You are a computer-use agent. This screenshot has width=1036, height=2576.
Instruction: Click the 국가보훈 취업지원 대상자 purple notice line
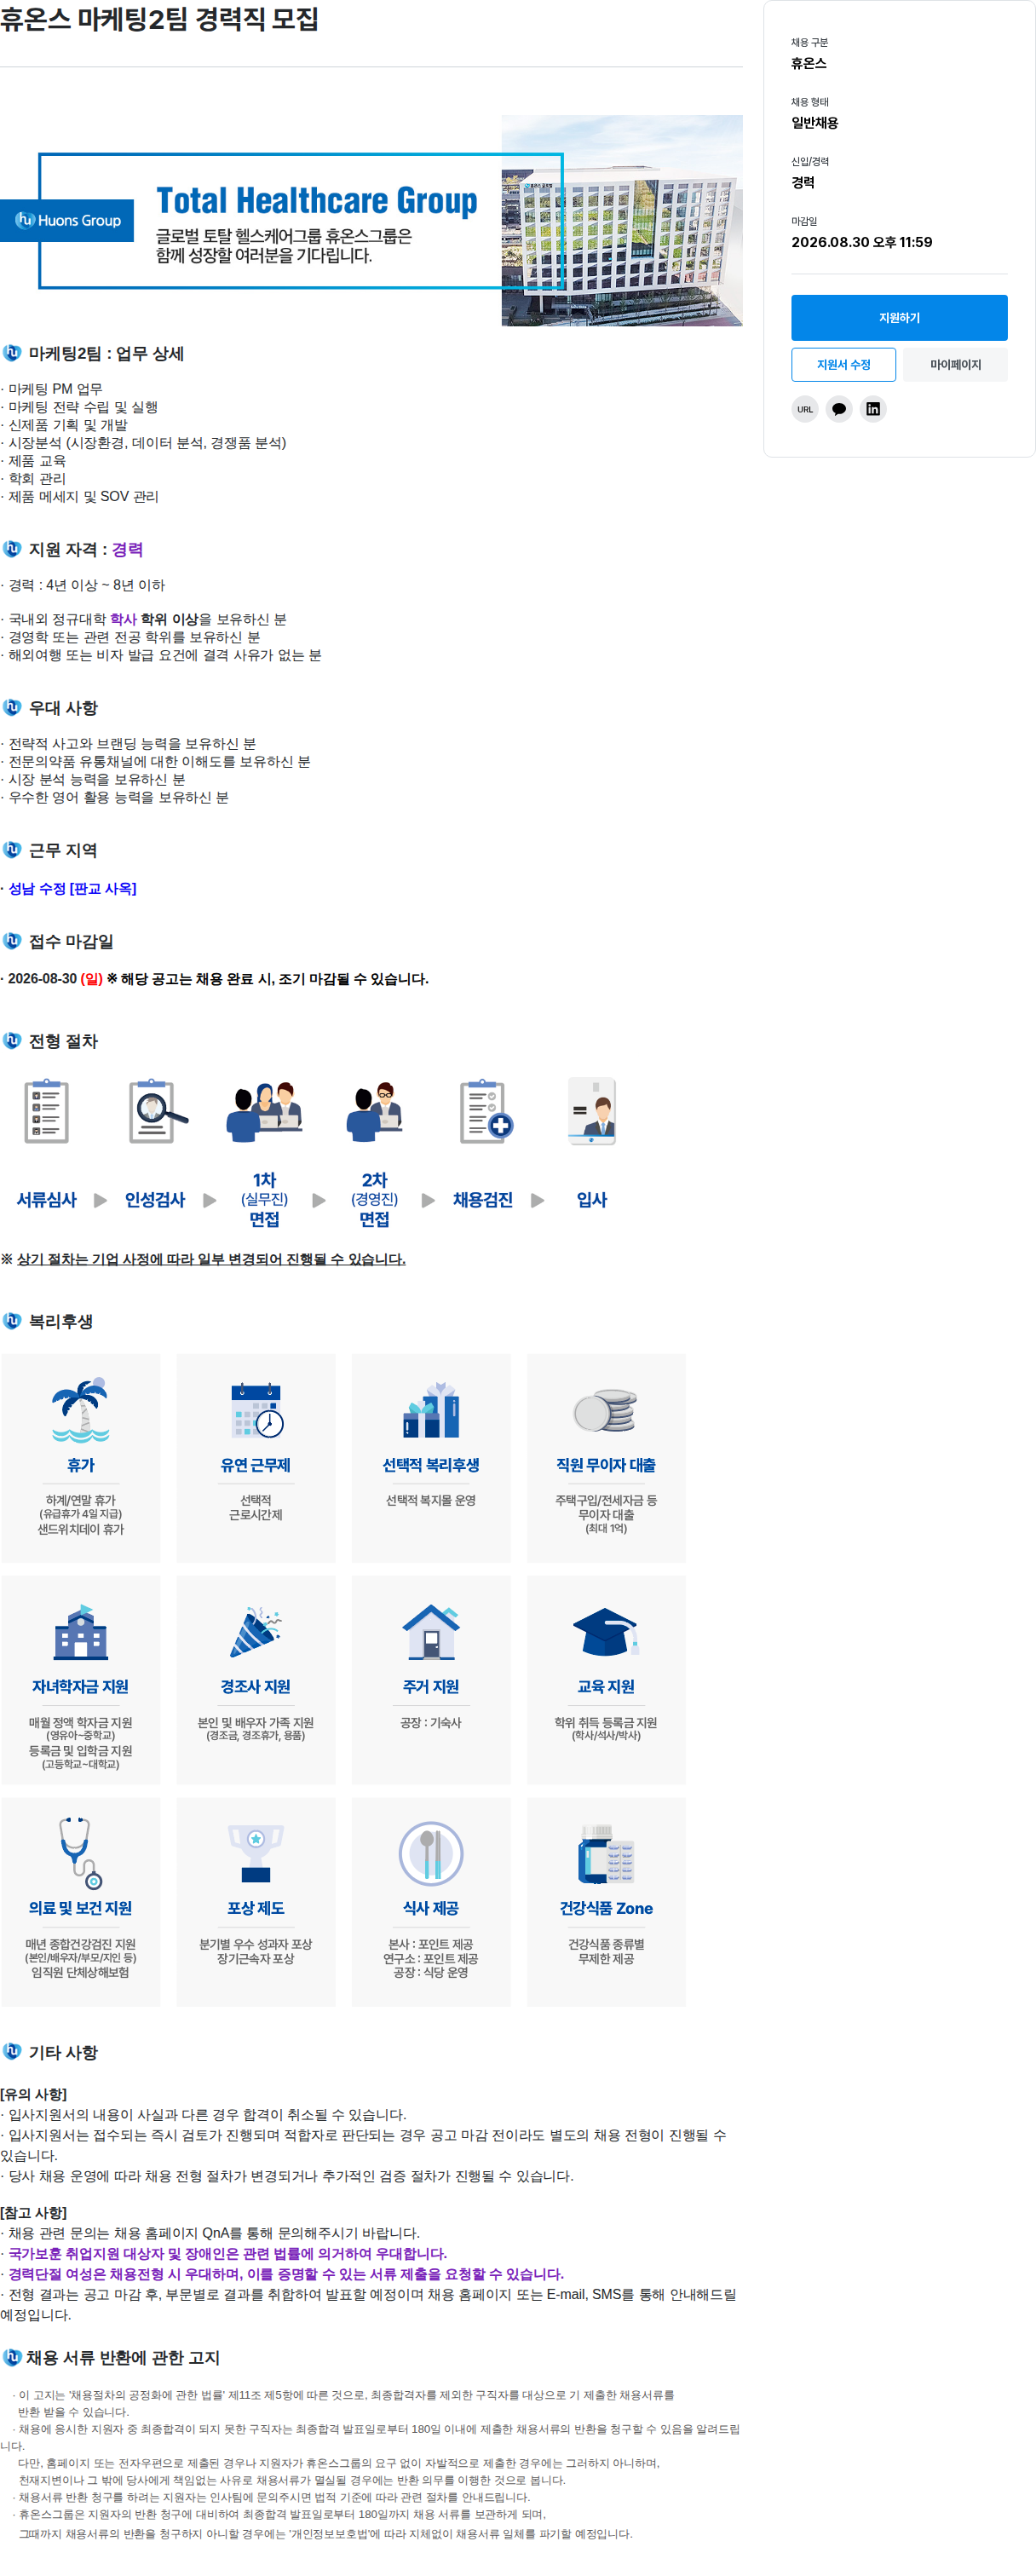(227, 2253)
